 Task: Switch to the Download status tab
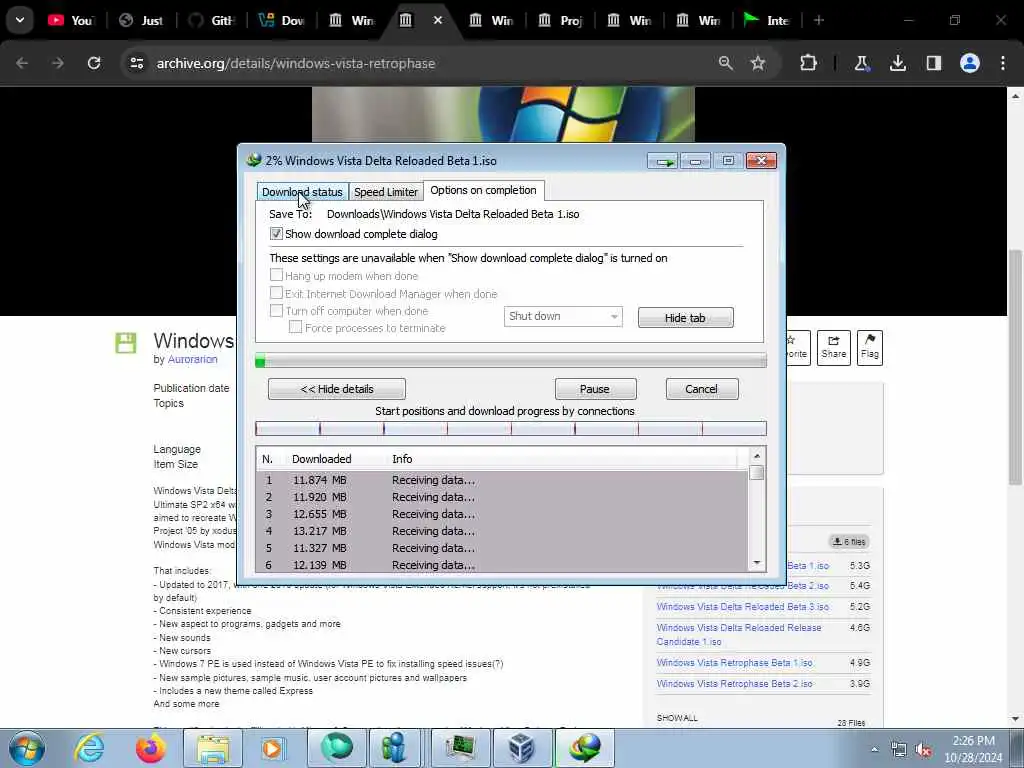[x=302, y=192]
